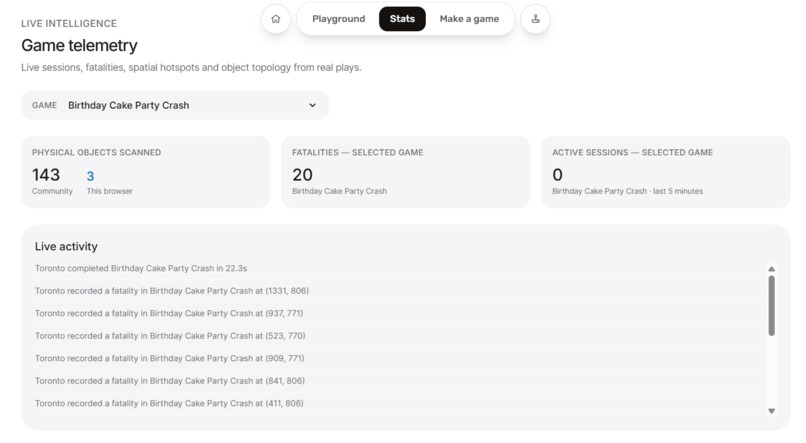Click 'Birthday Cake Party Crash · last 5 minutes' caption

tap(628, 191)
